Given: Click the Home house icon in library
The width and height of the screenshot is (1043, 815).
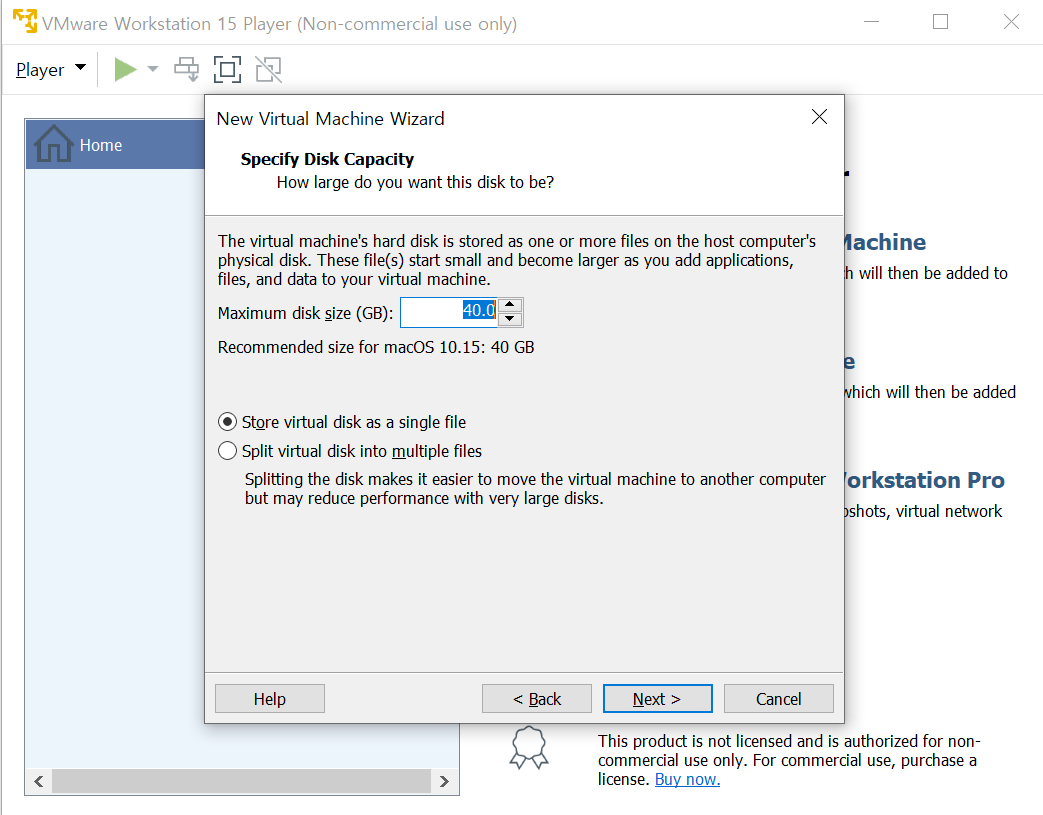Looking at the screenshot, I should pyautogui.click(x=52, y=145).
